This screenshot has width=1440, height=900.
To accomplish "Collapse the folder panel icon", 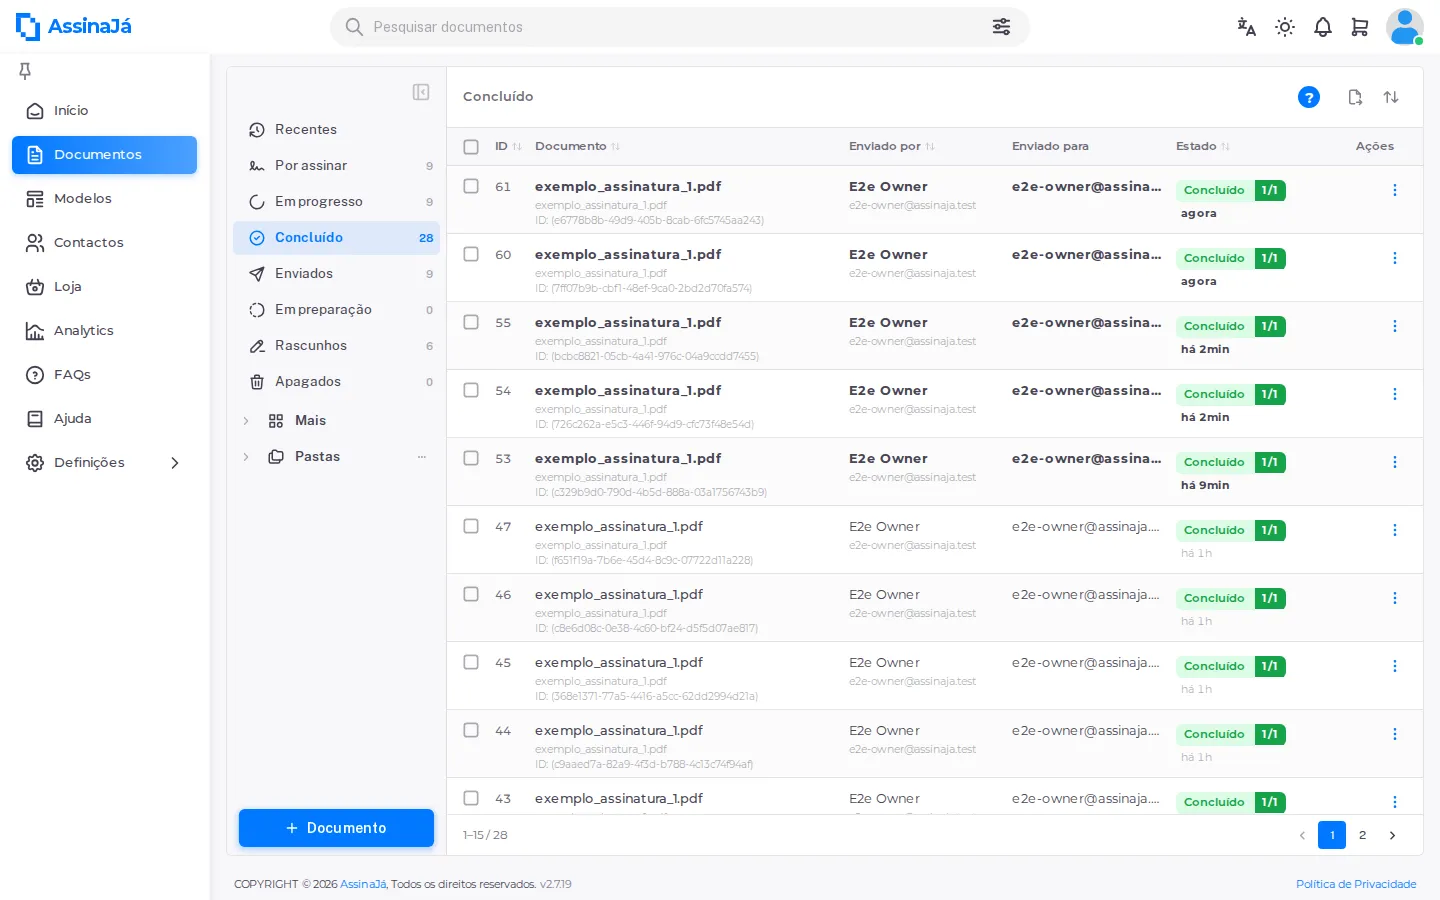I will click(x=421, y=92).
